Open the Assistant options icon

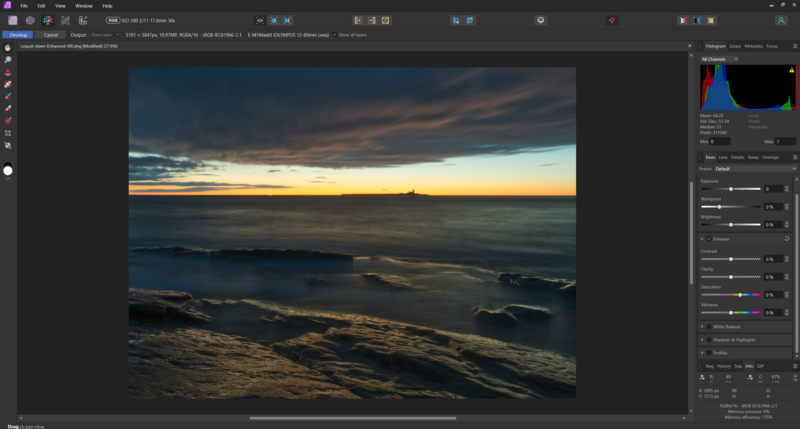[541, 20]
